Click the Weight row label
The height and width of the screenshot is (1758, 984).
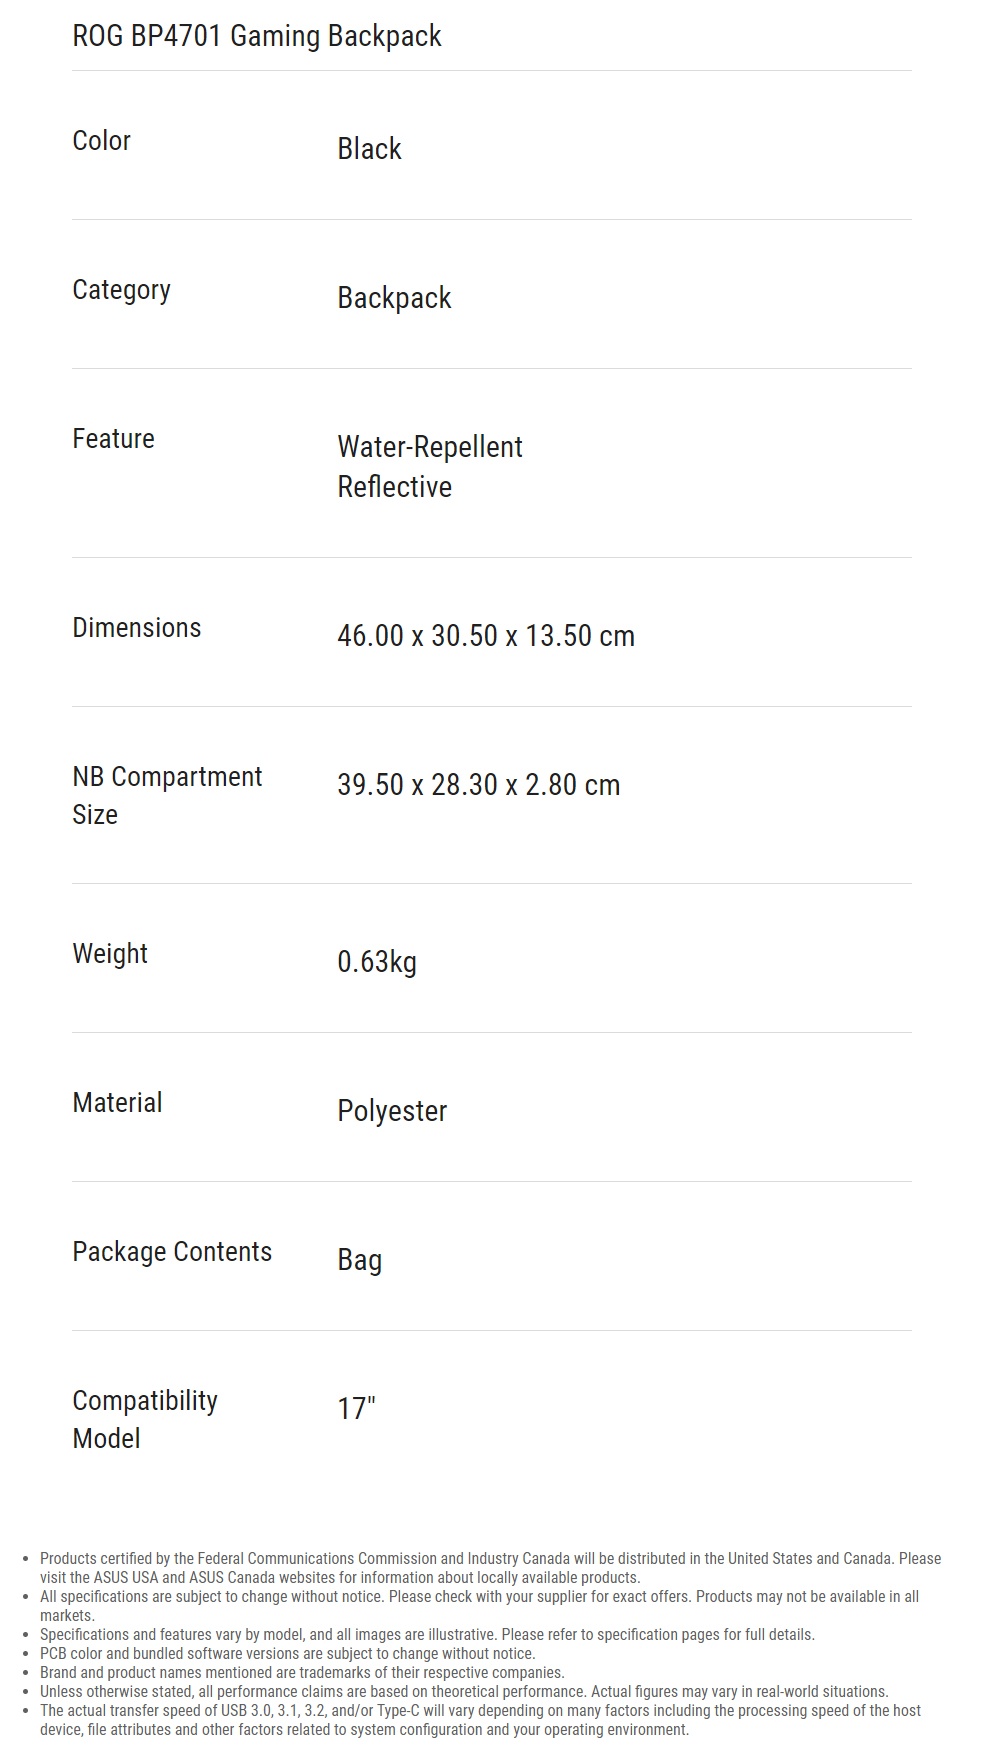click(x=109, y=954)
